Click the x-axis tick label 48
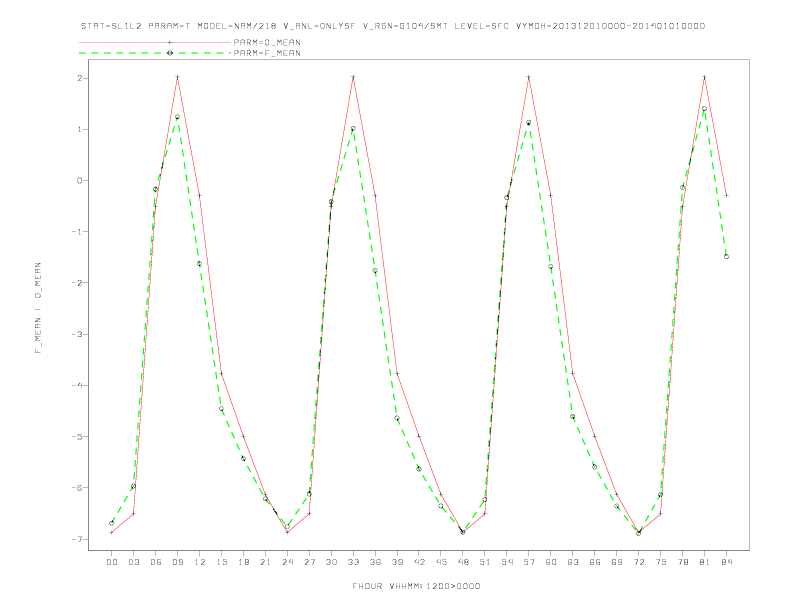Image resolution: width=792 pixels, height=612 pixels. [x=463, y=562]
